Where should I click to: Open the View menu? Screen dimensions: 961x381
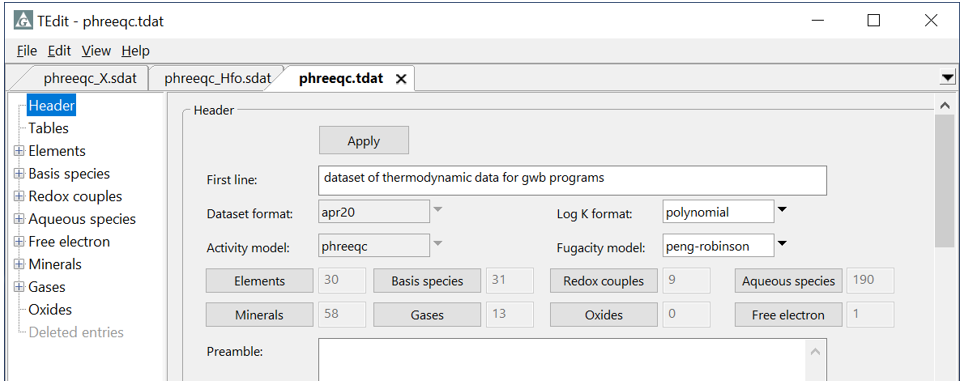point(96,51)
